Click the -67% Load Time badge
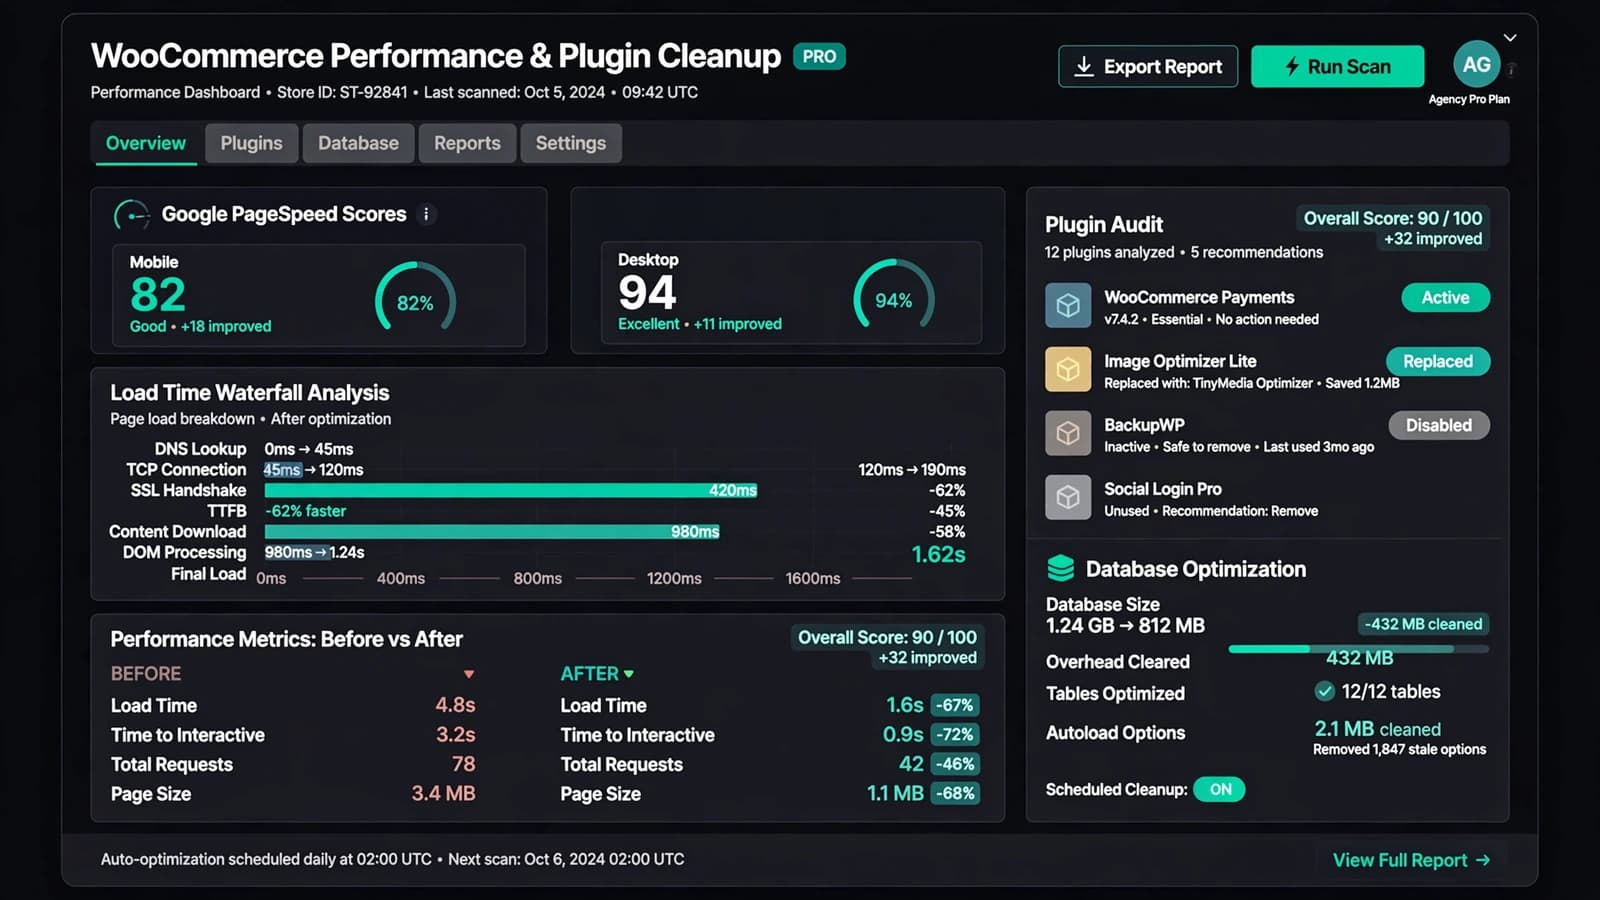 (x=954, y=705)
